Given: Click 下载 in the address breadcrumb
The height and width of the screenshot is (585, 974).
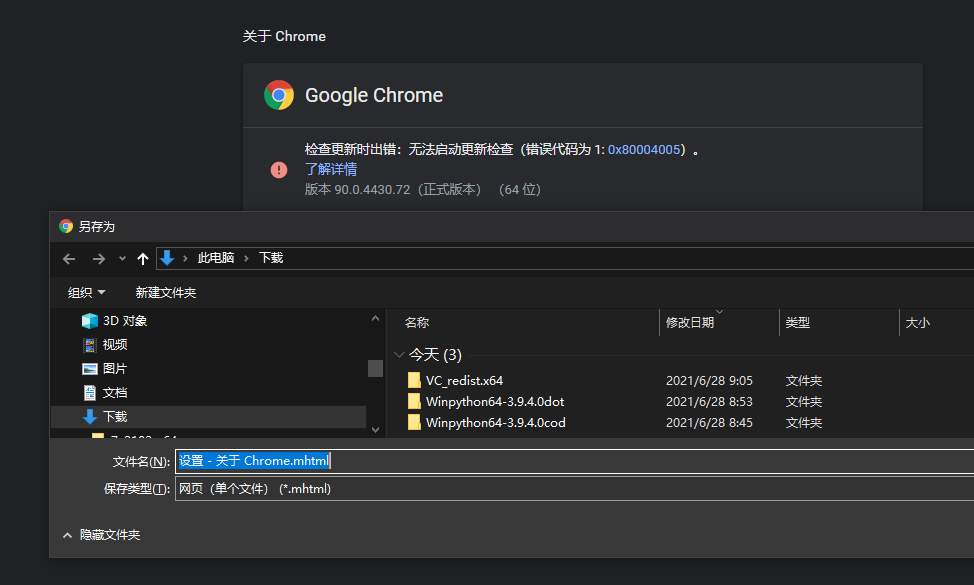Looking at the screenshot, I should [271, 258].
